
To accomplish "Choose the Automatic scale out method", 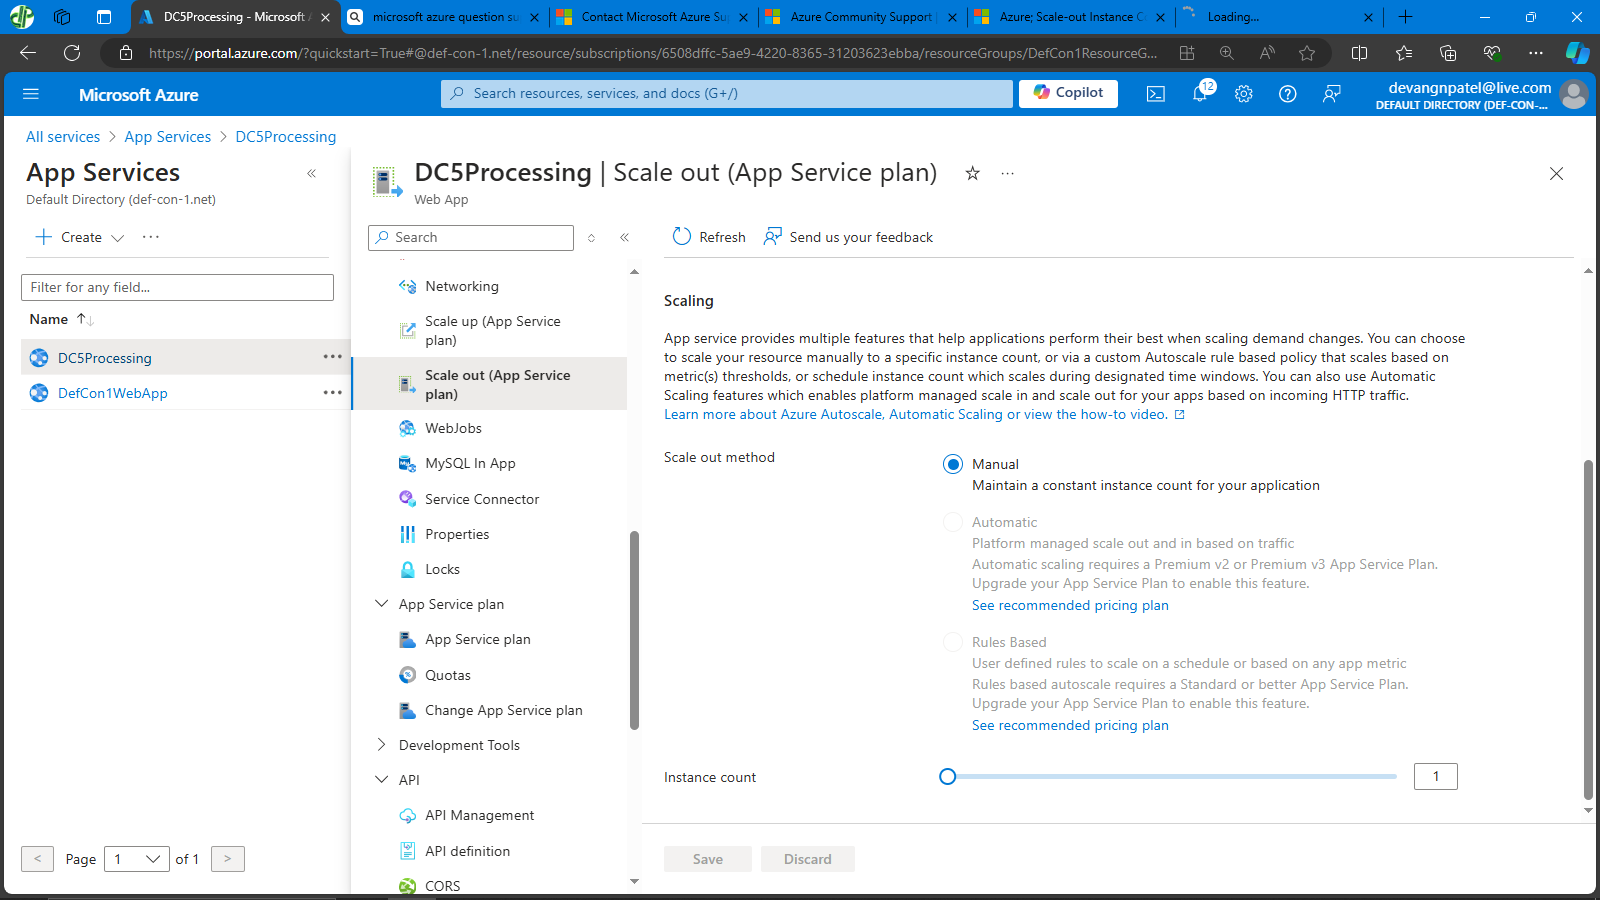I will 952,521.
